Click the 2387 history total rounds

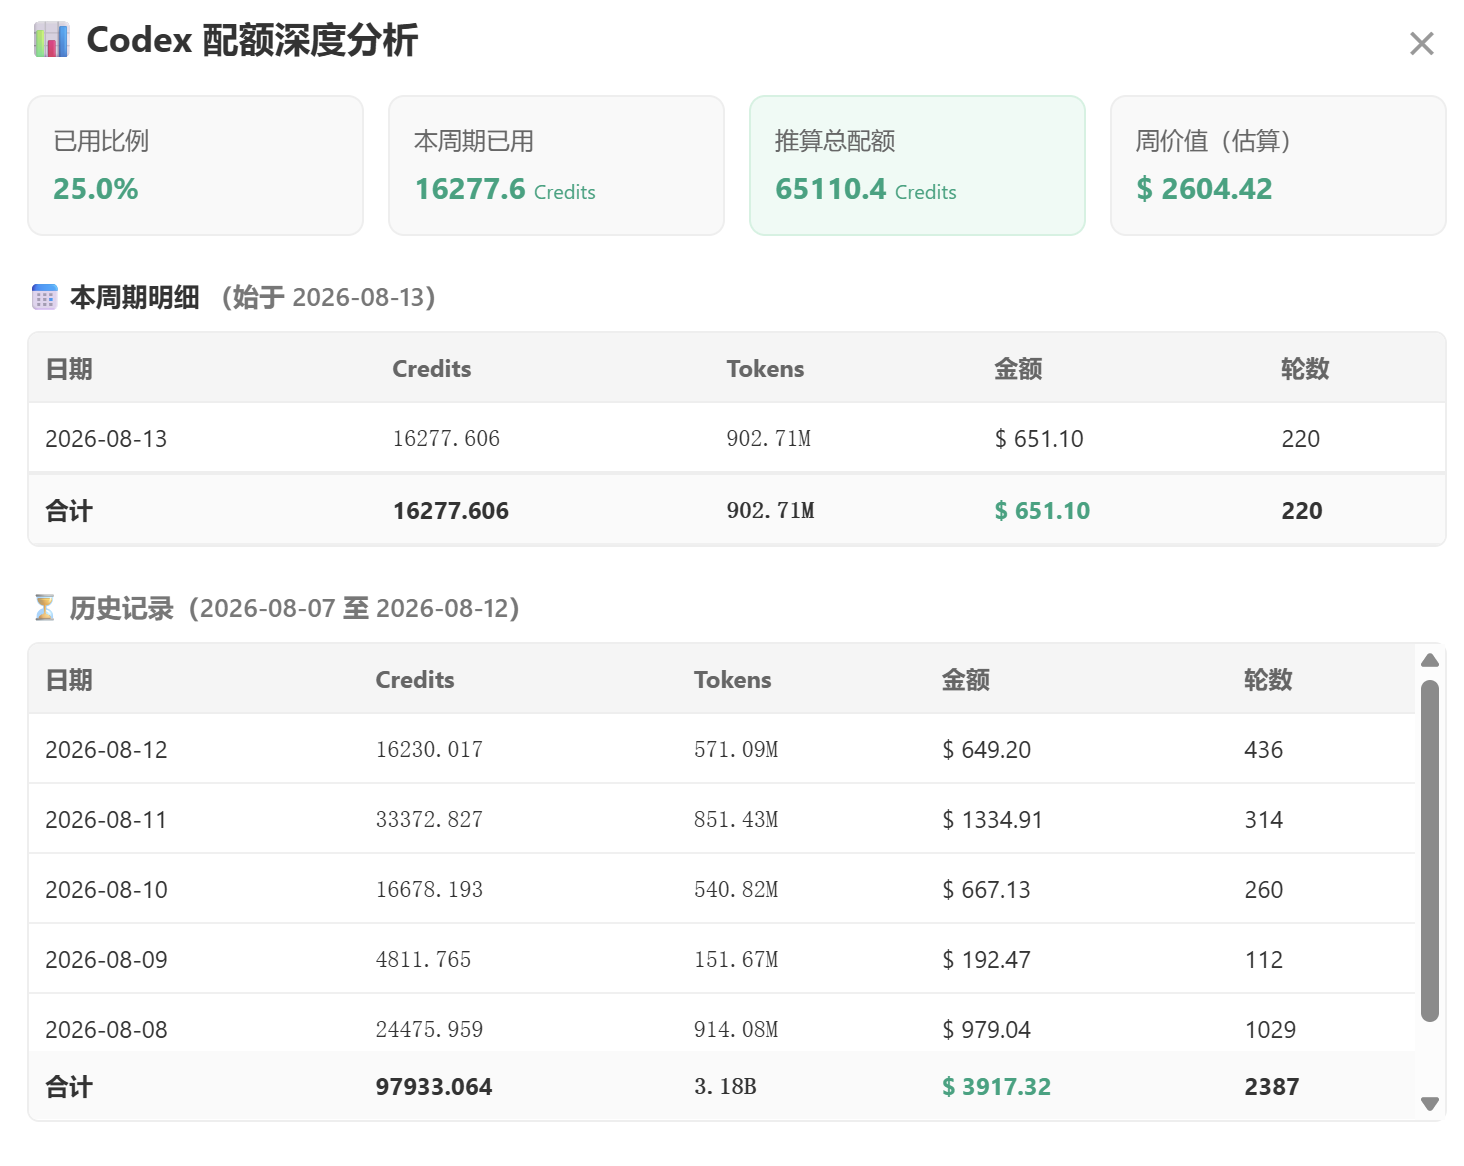[1272, 1087]
